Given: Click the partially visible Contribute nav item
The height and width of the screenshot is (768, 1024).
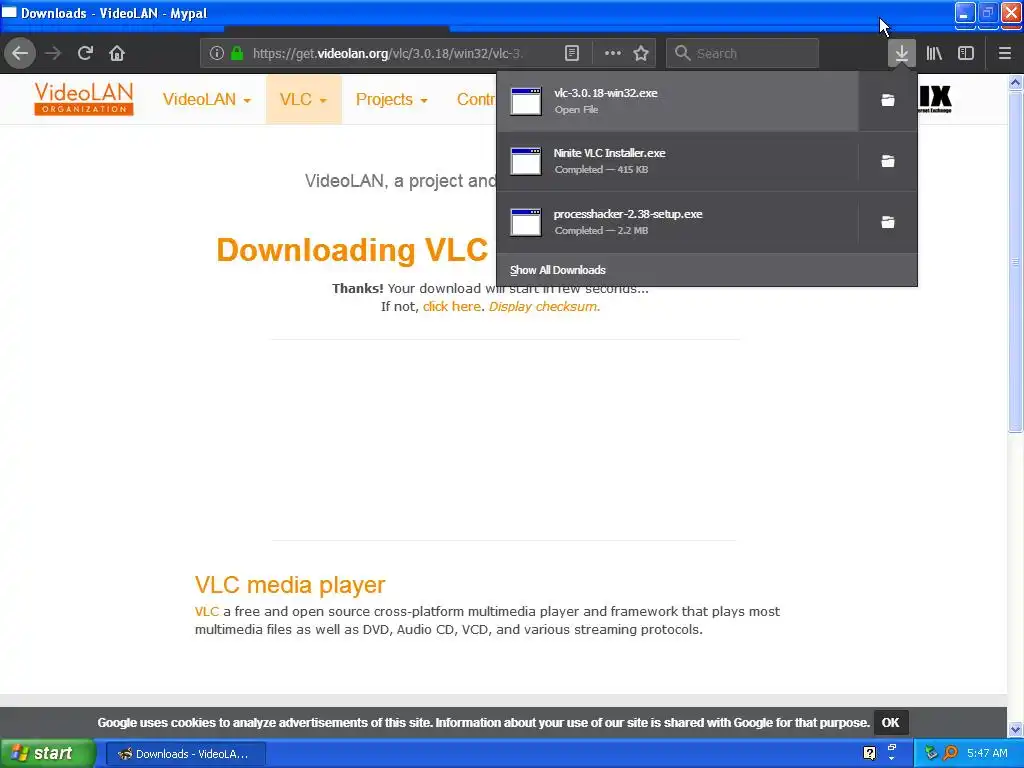Looking at the screenshot, I should pos(475,99).
